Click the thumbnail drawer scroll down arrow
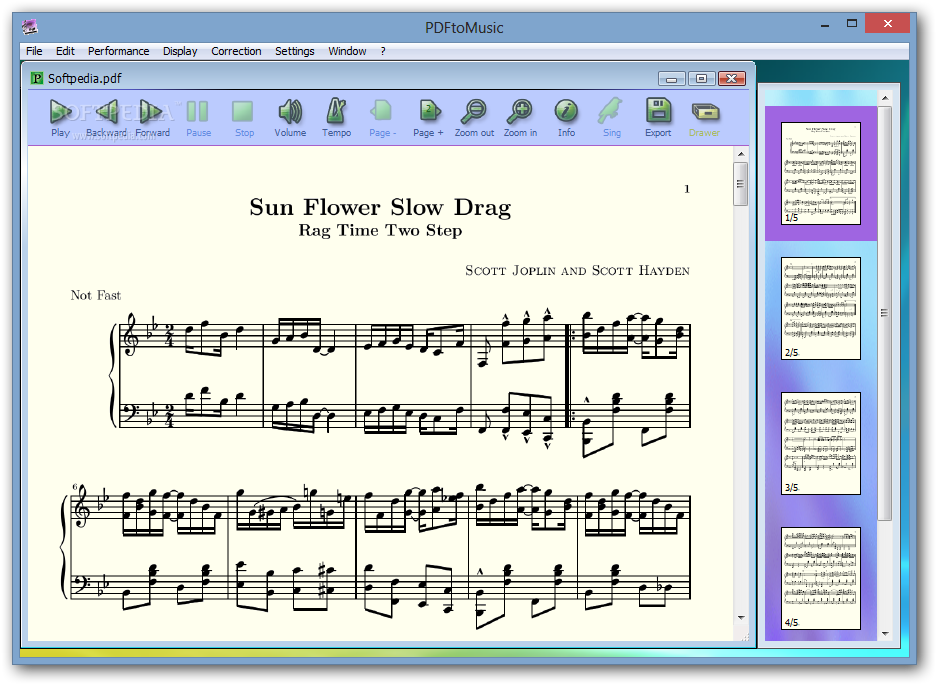Viewport: 937px width, 685px height. [885, 634]
